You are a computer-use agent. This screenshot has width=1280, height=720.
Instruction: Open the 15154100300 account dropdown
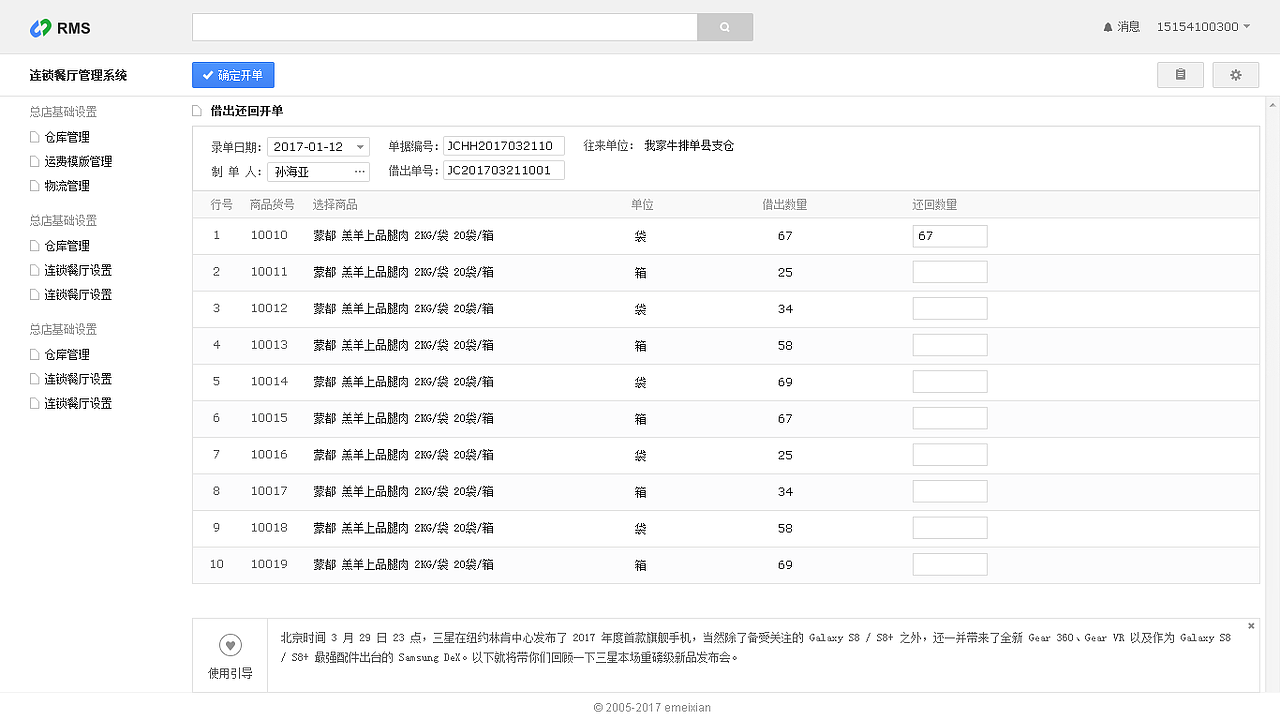1203,27
